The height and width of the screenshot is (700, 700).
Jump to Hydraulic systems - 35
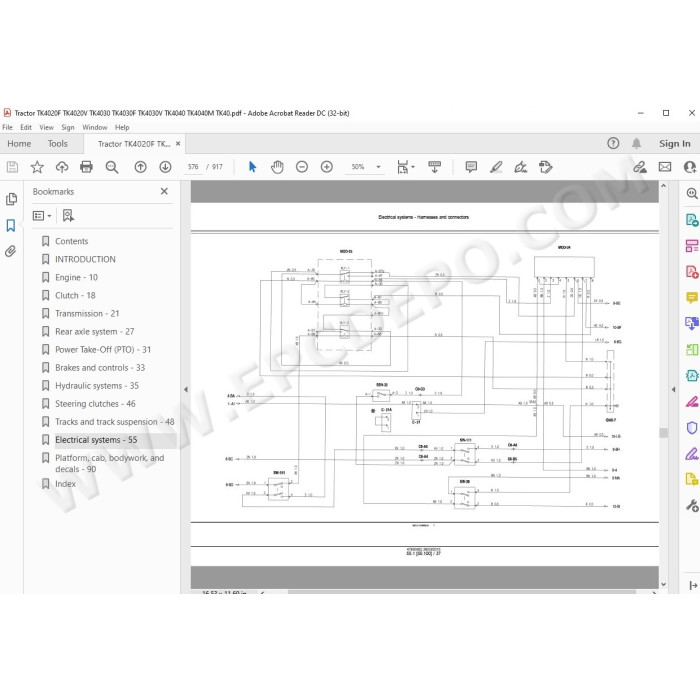(x=97, y=386)
